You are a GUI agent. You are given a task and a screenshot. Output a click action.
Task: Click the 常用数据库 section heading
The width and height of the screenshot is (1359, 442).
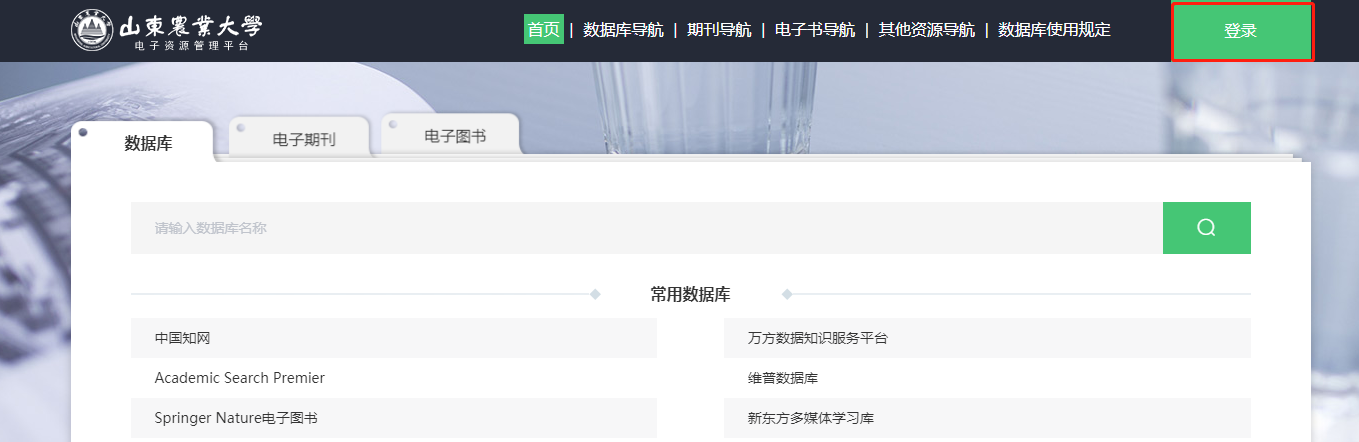[x=690, y=295]
